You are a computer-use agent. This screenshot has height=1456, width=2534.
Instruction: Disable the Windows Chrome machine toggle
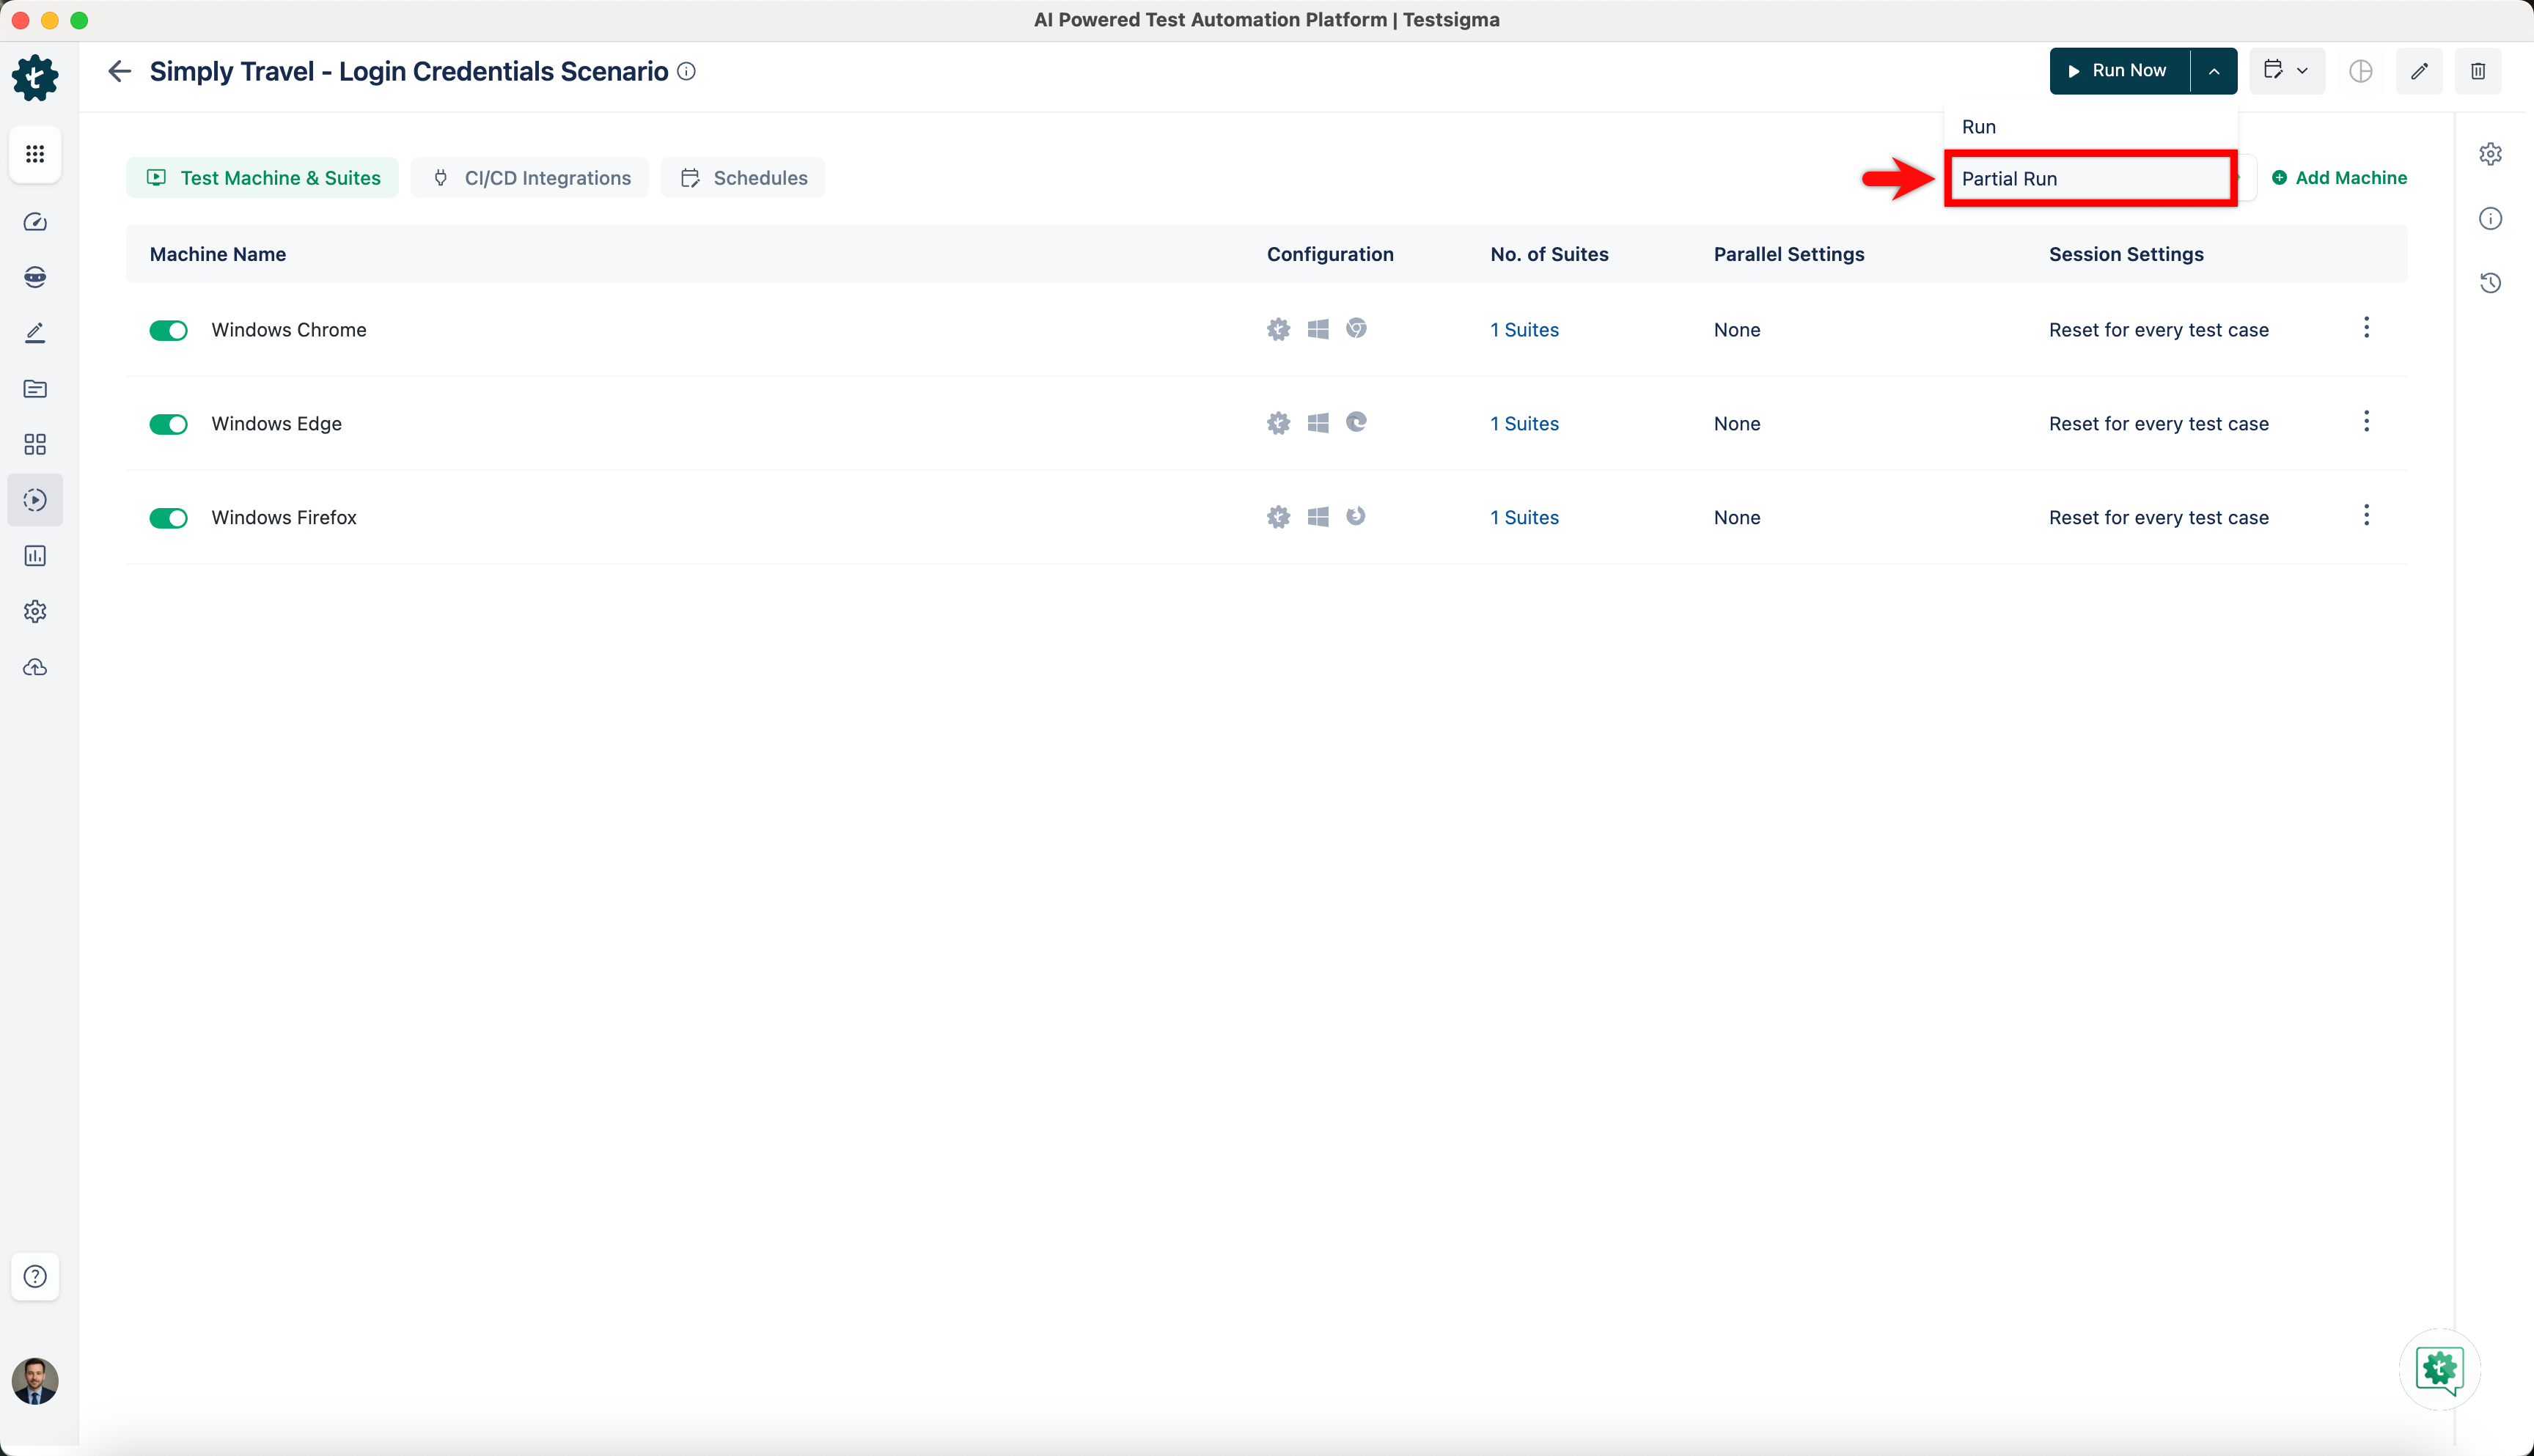(168, 331)
